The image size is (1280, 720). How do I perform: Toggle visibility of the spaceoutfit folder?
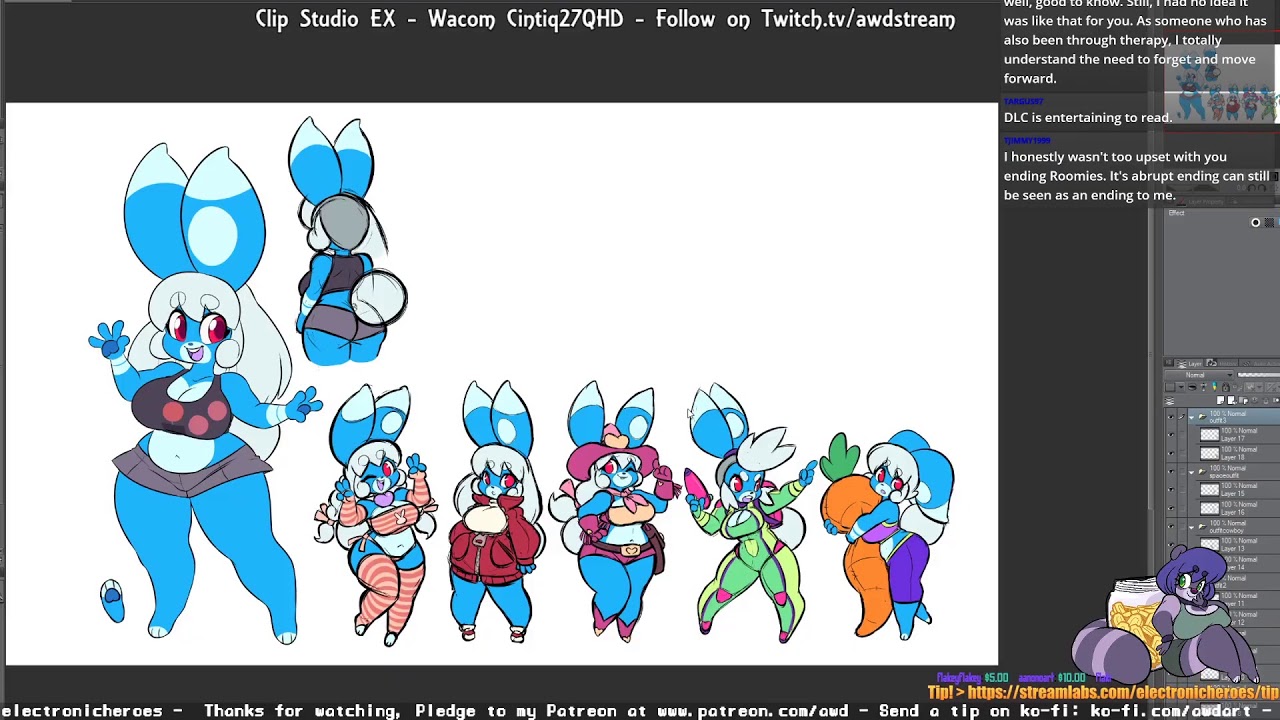pyautogui.click(x=1171, y=471)
